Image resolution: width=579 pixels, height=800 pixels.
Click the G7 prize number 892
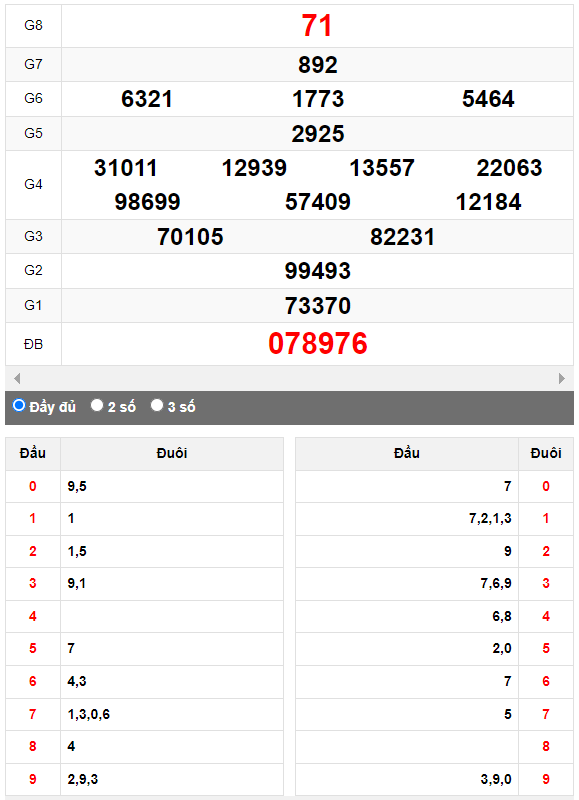click(x=318, y=65)
